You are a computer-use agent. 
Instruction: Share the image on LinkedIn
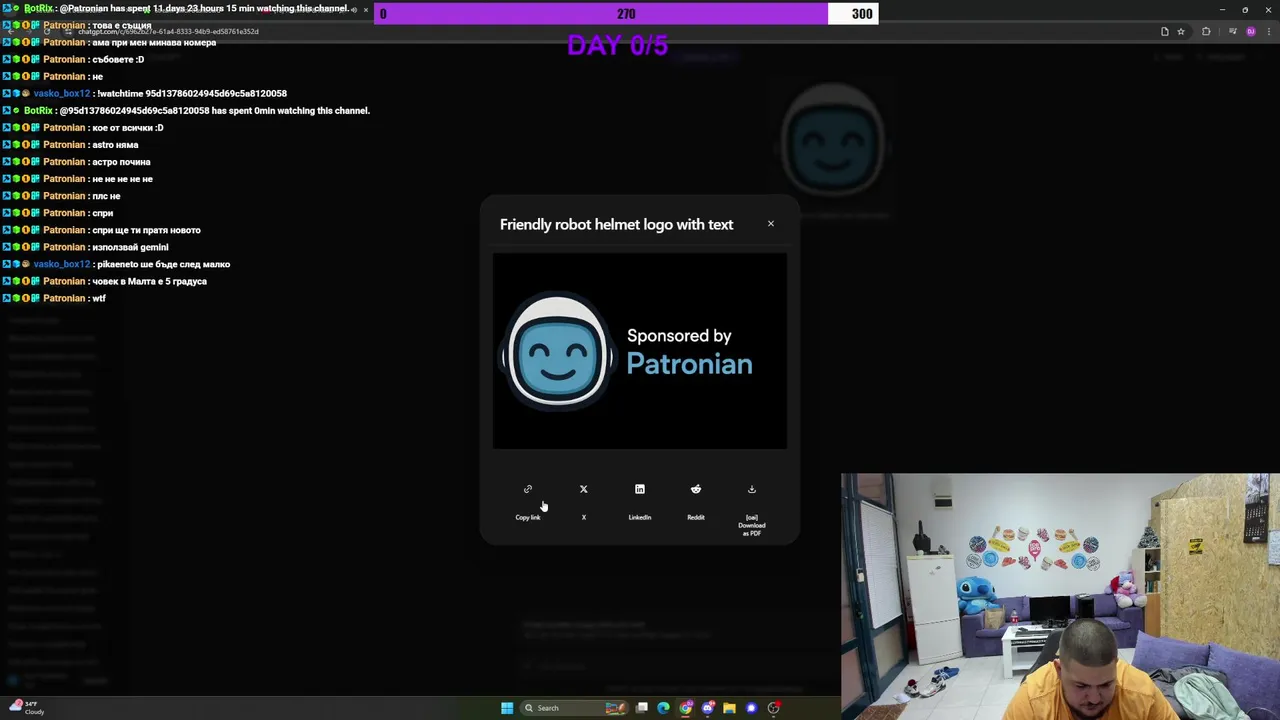(640, 501)
